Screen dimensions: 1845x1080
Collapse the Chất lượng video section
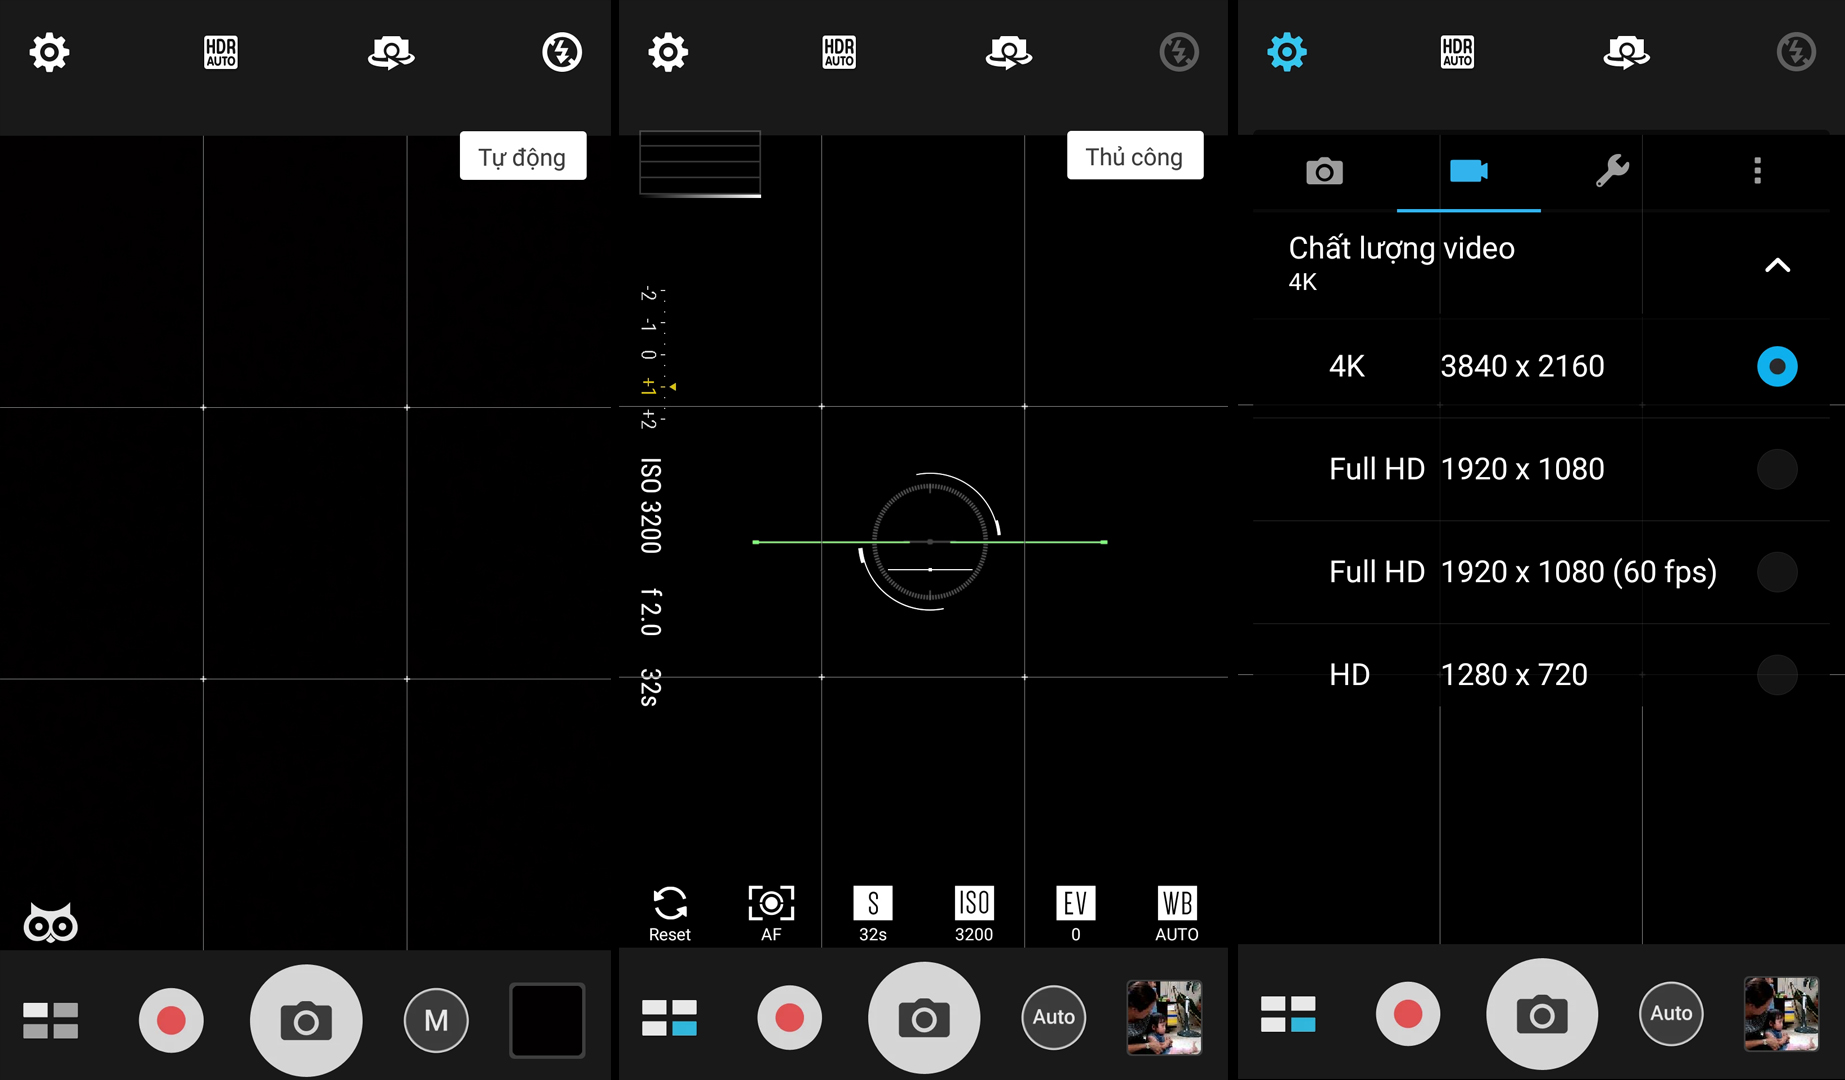pos(1776,265)
